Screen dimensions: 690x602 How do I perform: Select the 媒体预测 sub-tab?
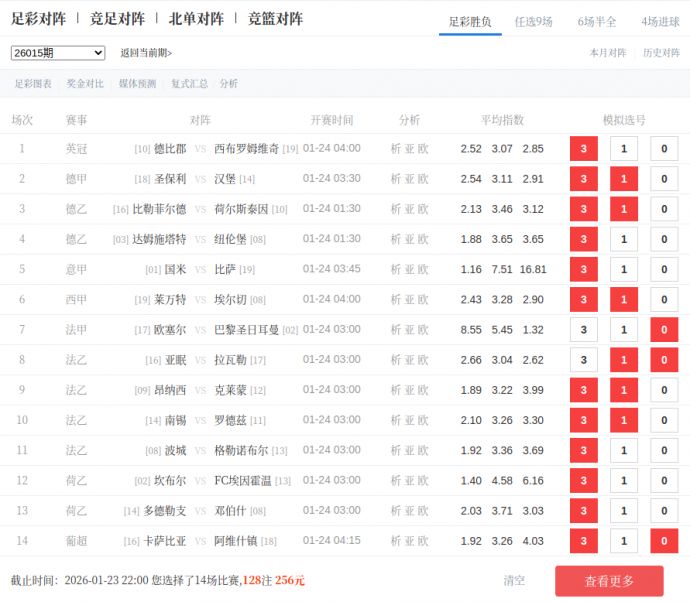click(137, 84)
